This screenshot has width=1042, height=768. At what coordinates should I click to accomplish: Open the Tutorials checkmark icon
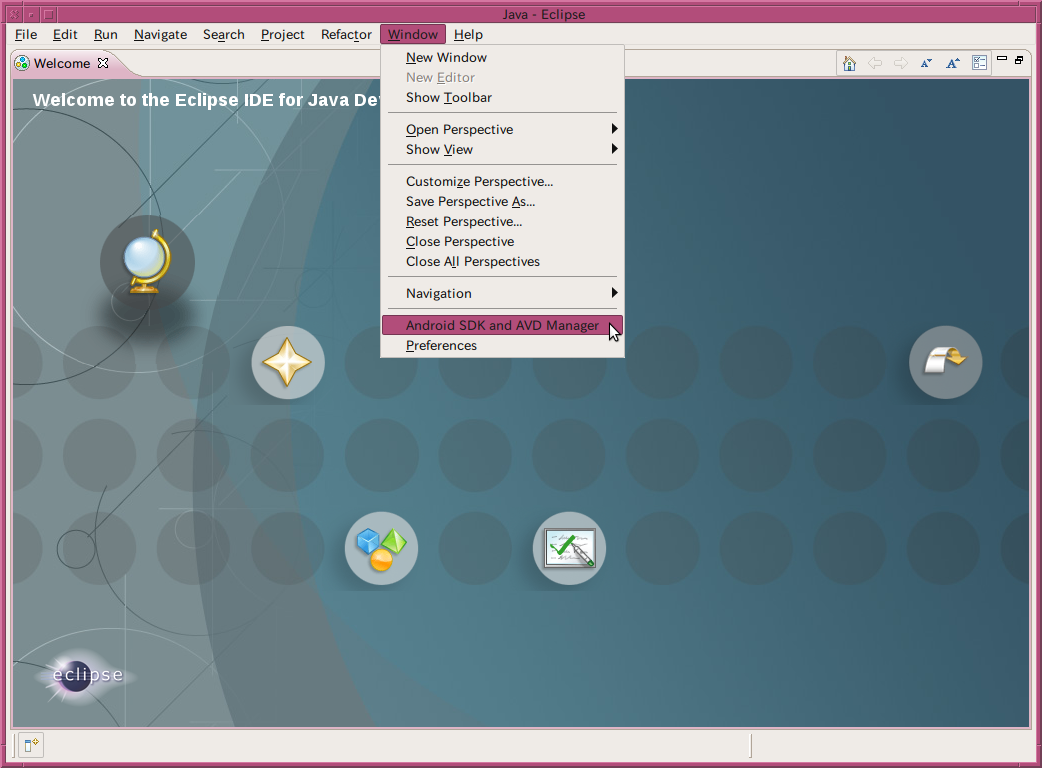tap(570, 548)
